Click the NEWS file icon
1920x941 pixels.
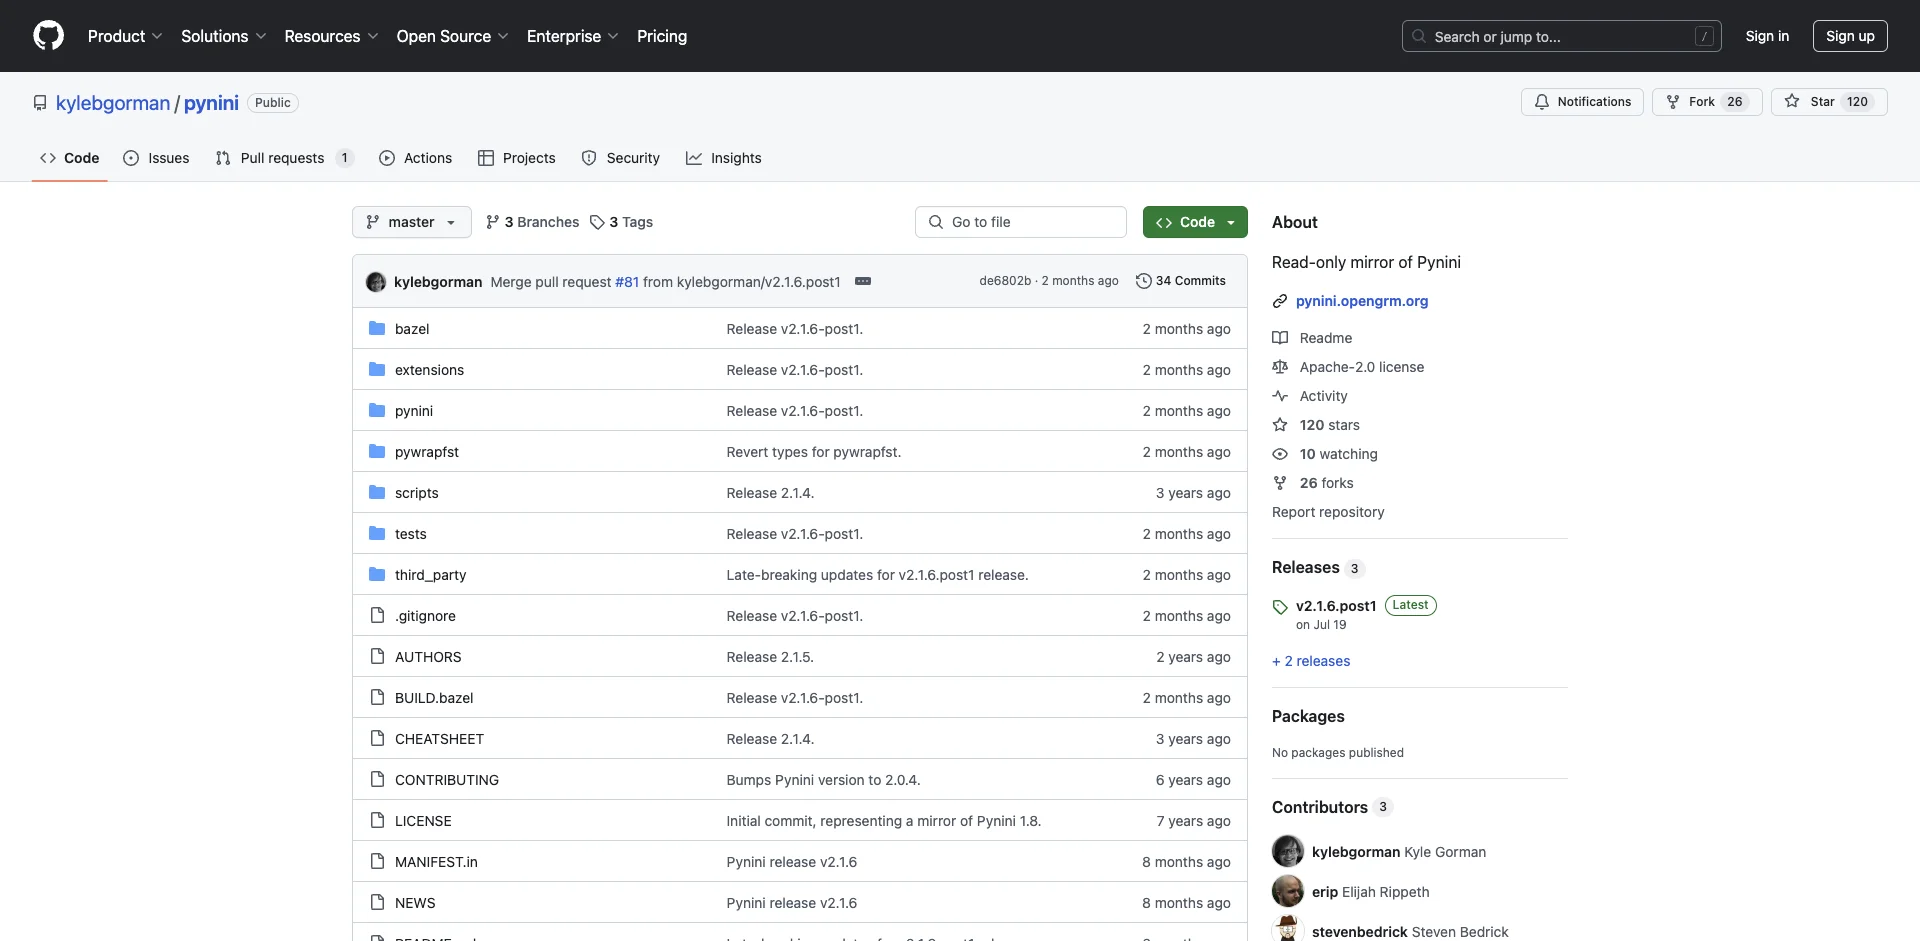click(377, 903)
